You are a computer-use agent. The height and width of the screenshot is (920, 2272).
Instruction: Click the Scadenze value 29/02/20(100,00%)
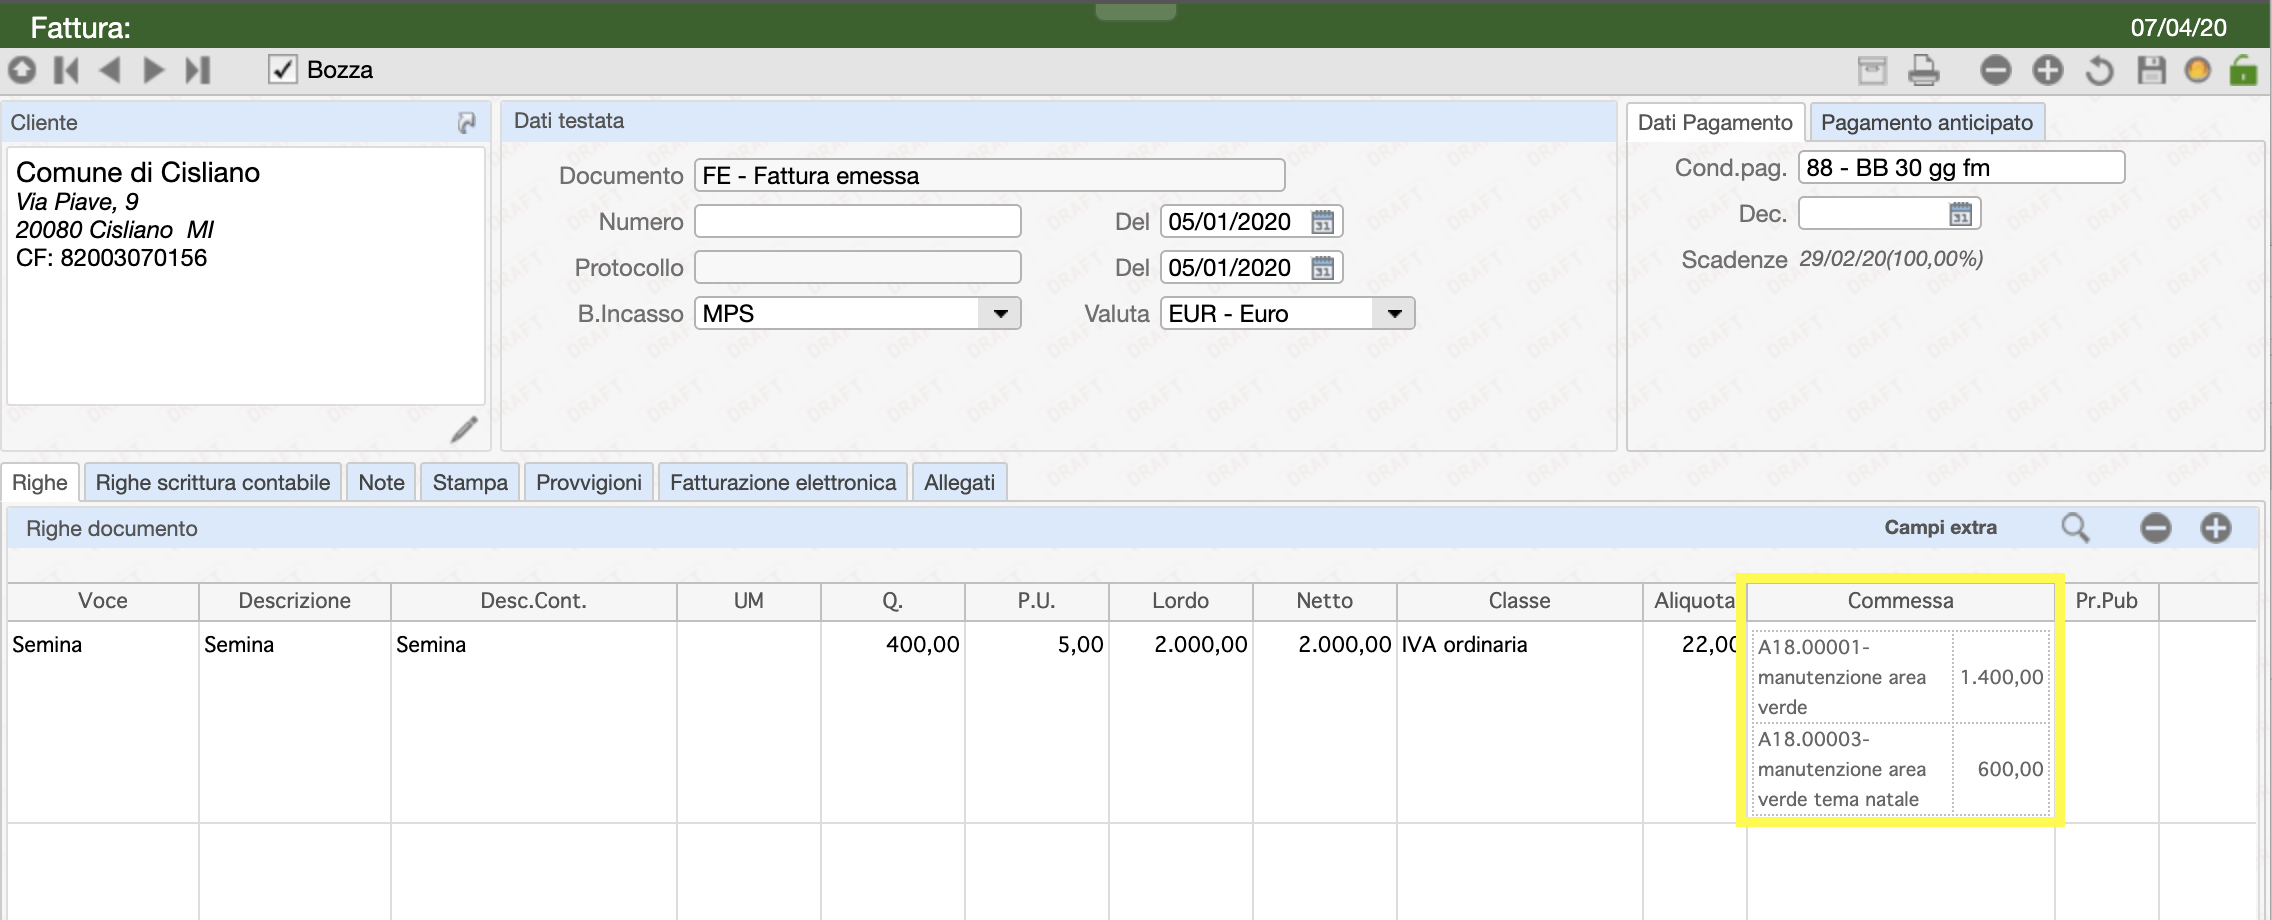(1891, 259)
